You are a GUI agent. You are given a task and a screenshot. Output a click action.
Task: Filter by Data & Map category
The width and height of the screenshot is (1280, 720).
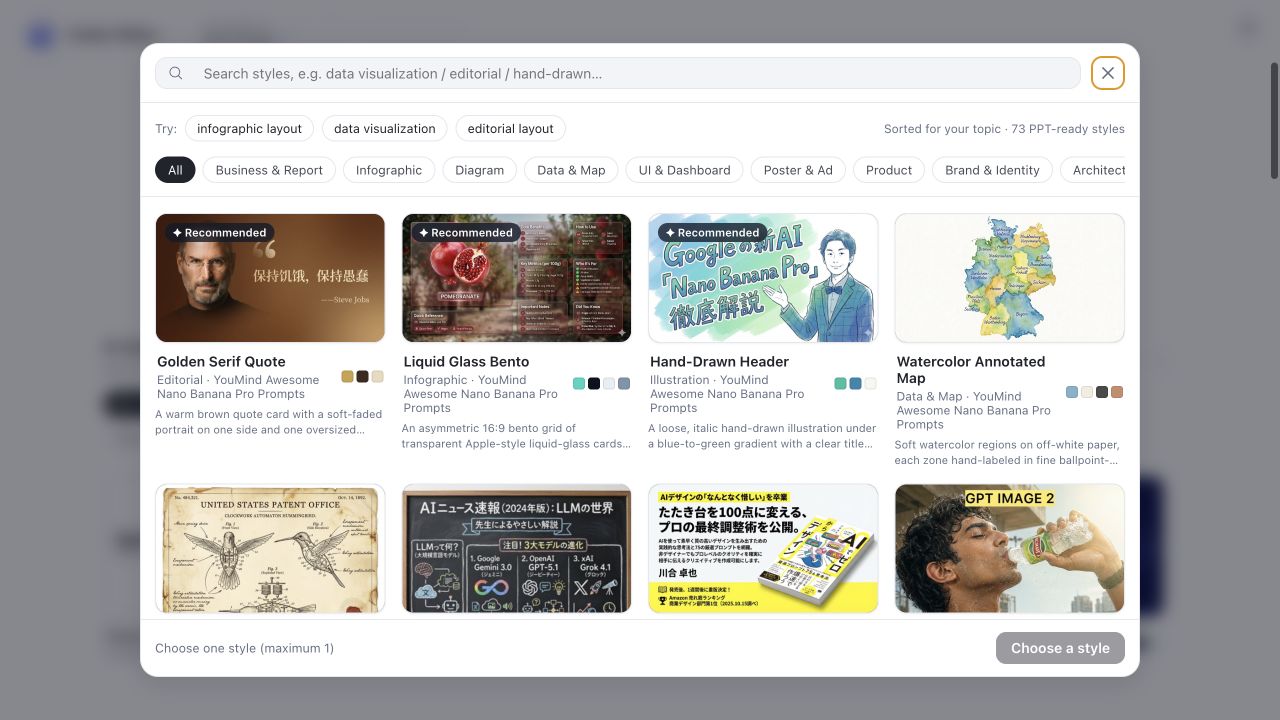(x=571, y=170)
